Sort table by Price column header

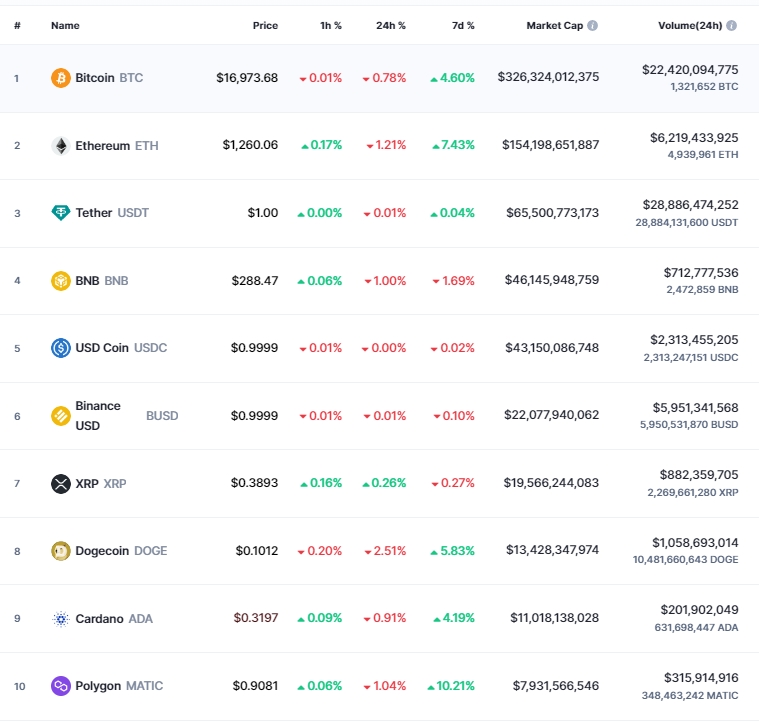265,25
